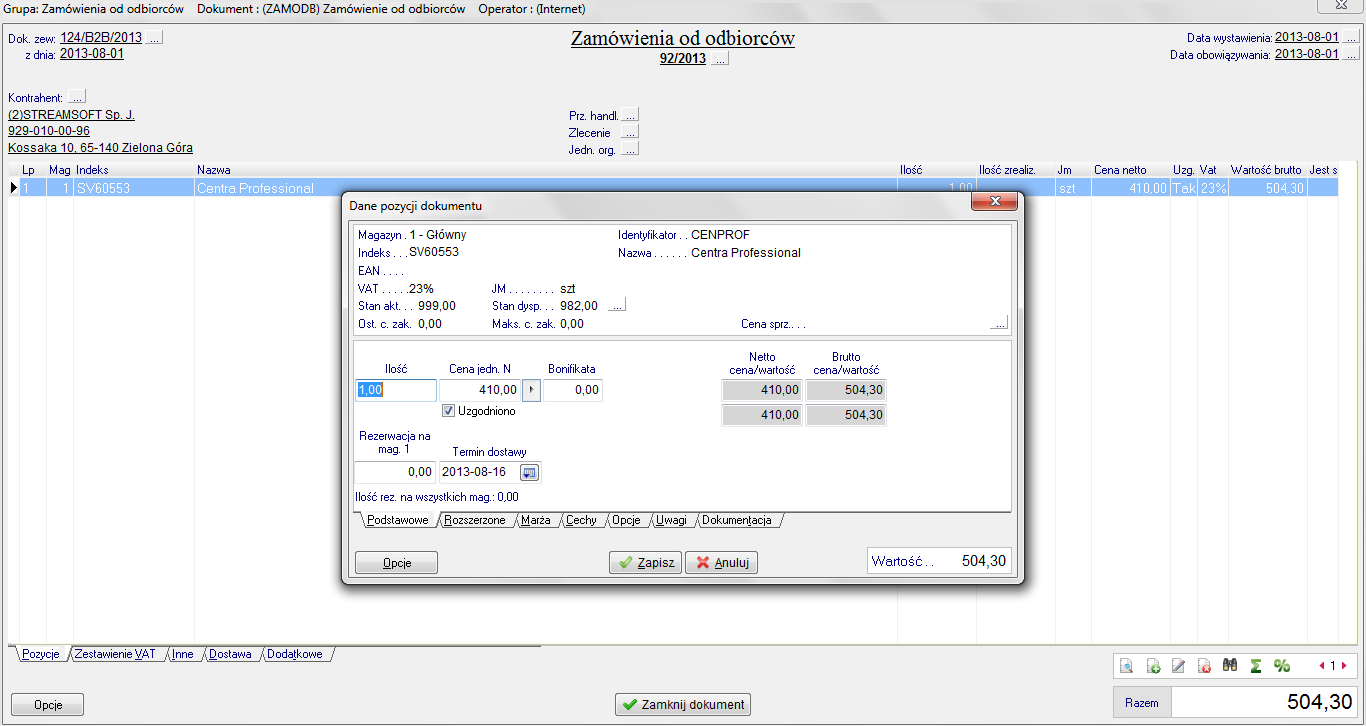
Task: Switch to Rozszerzone tab in dialog
Action: click(475, 521)
